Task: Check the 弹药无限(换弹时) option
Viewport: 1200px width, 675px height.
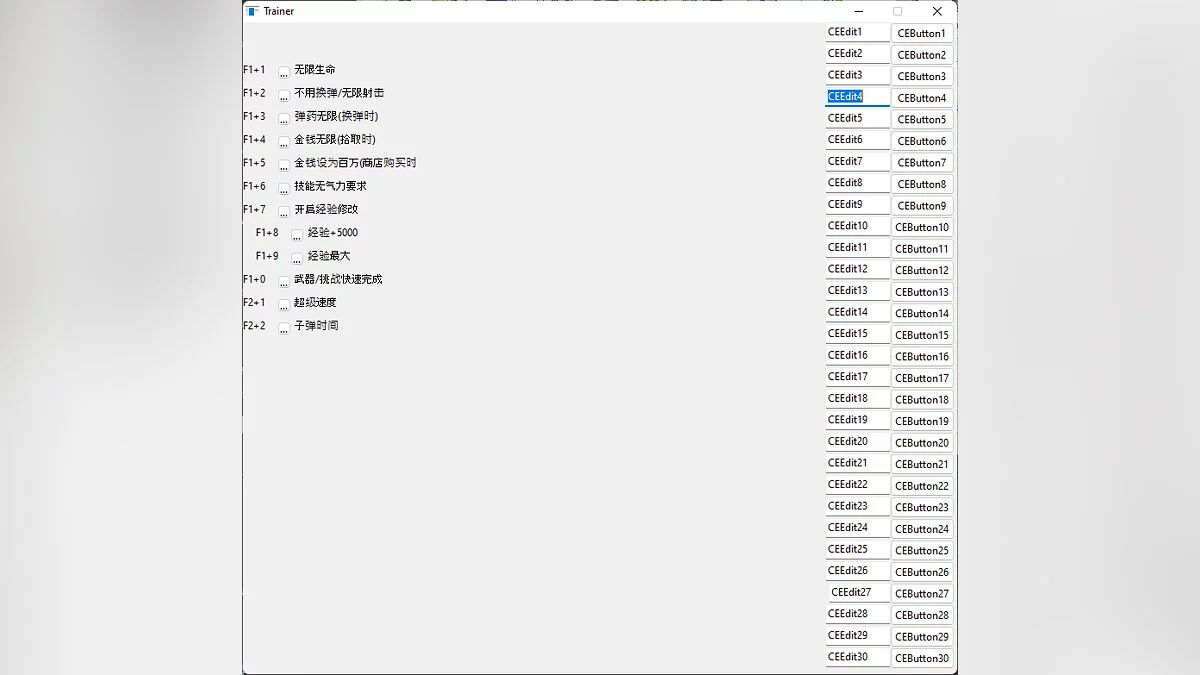Action: 284,118
